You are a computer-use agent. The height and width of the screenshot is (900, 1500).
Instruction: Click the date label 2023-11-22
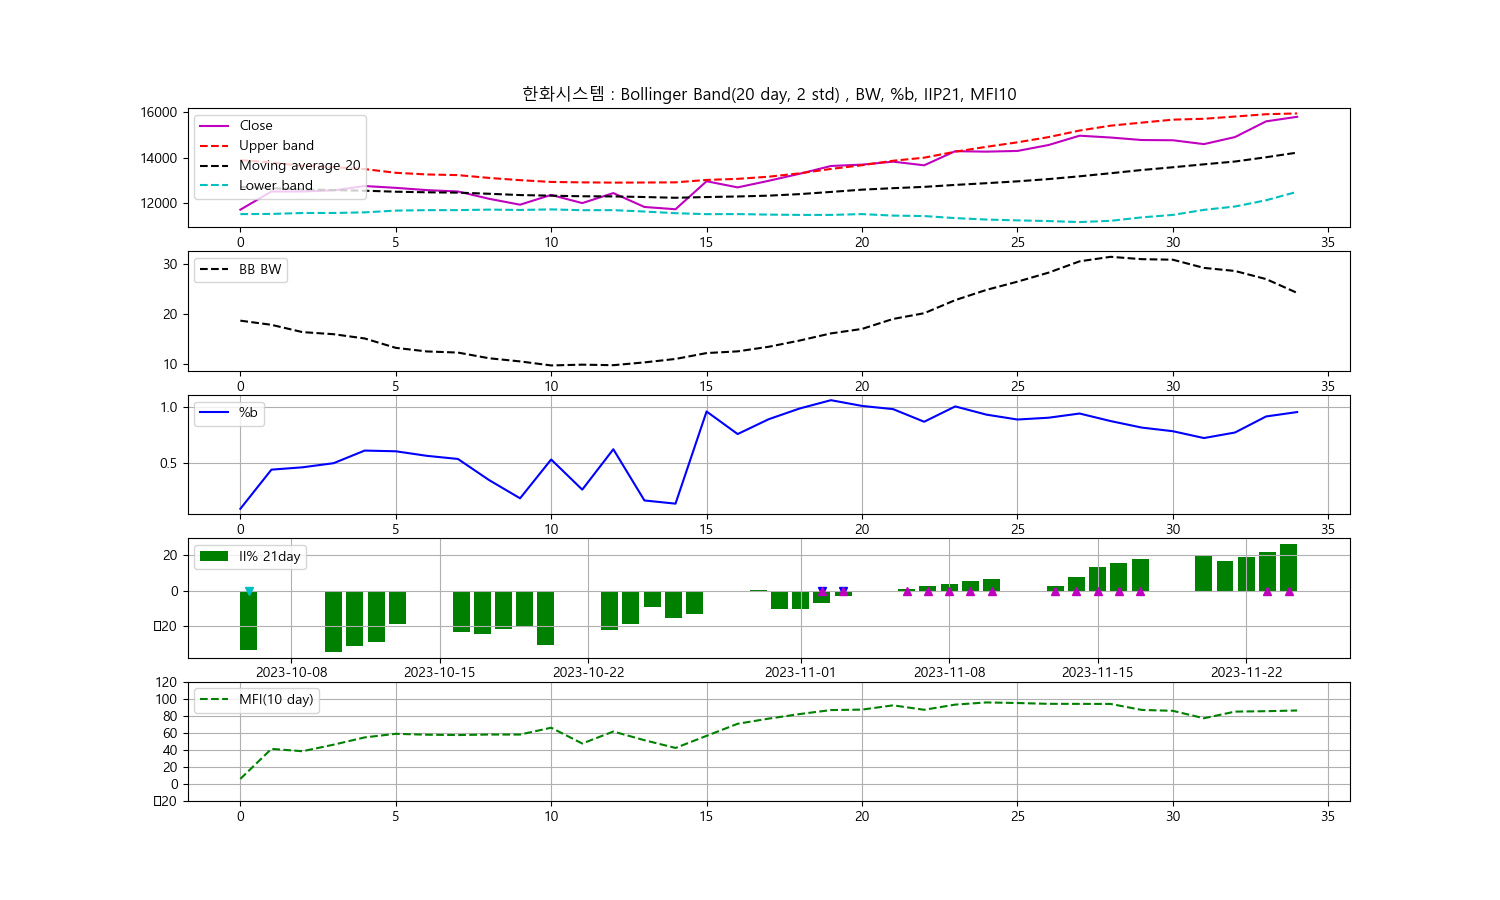(1247, 673)
